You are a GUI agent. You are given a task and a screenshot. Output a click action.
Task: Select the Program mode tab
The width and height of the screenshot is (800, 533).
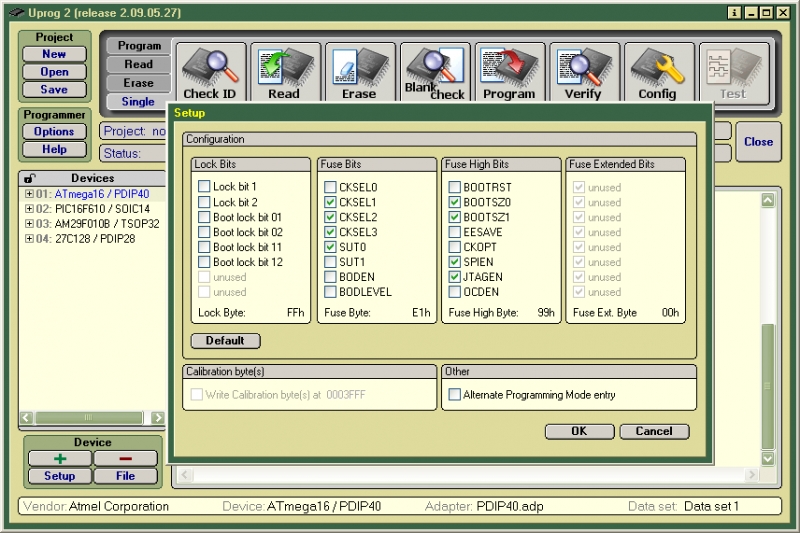point(139,45)
